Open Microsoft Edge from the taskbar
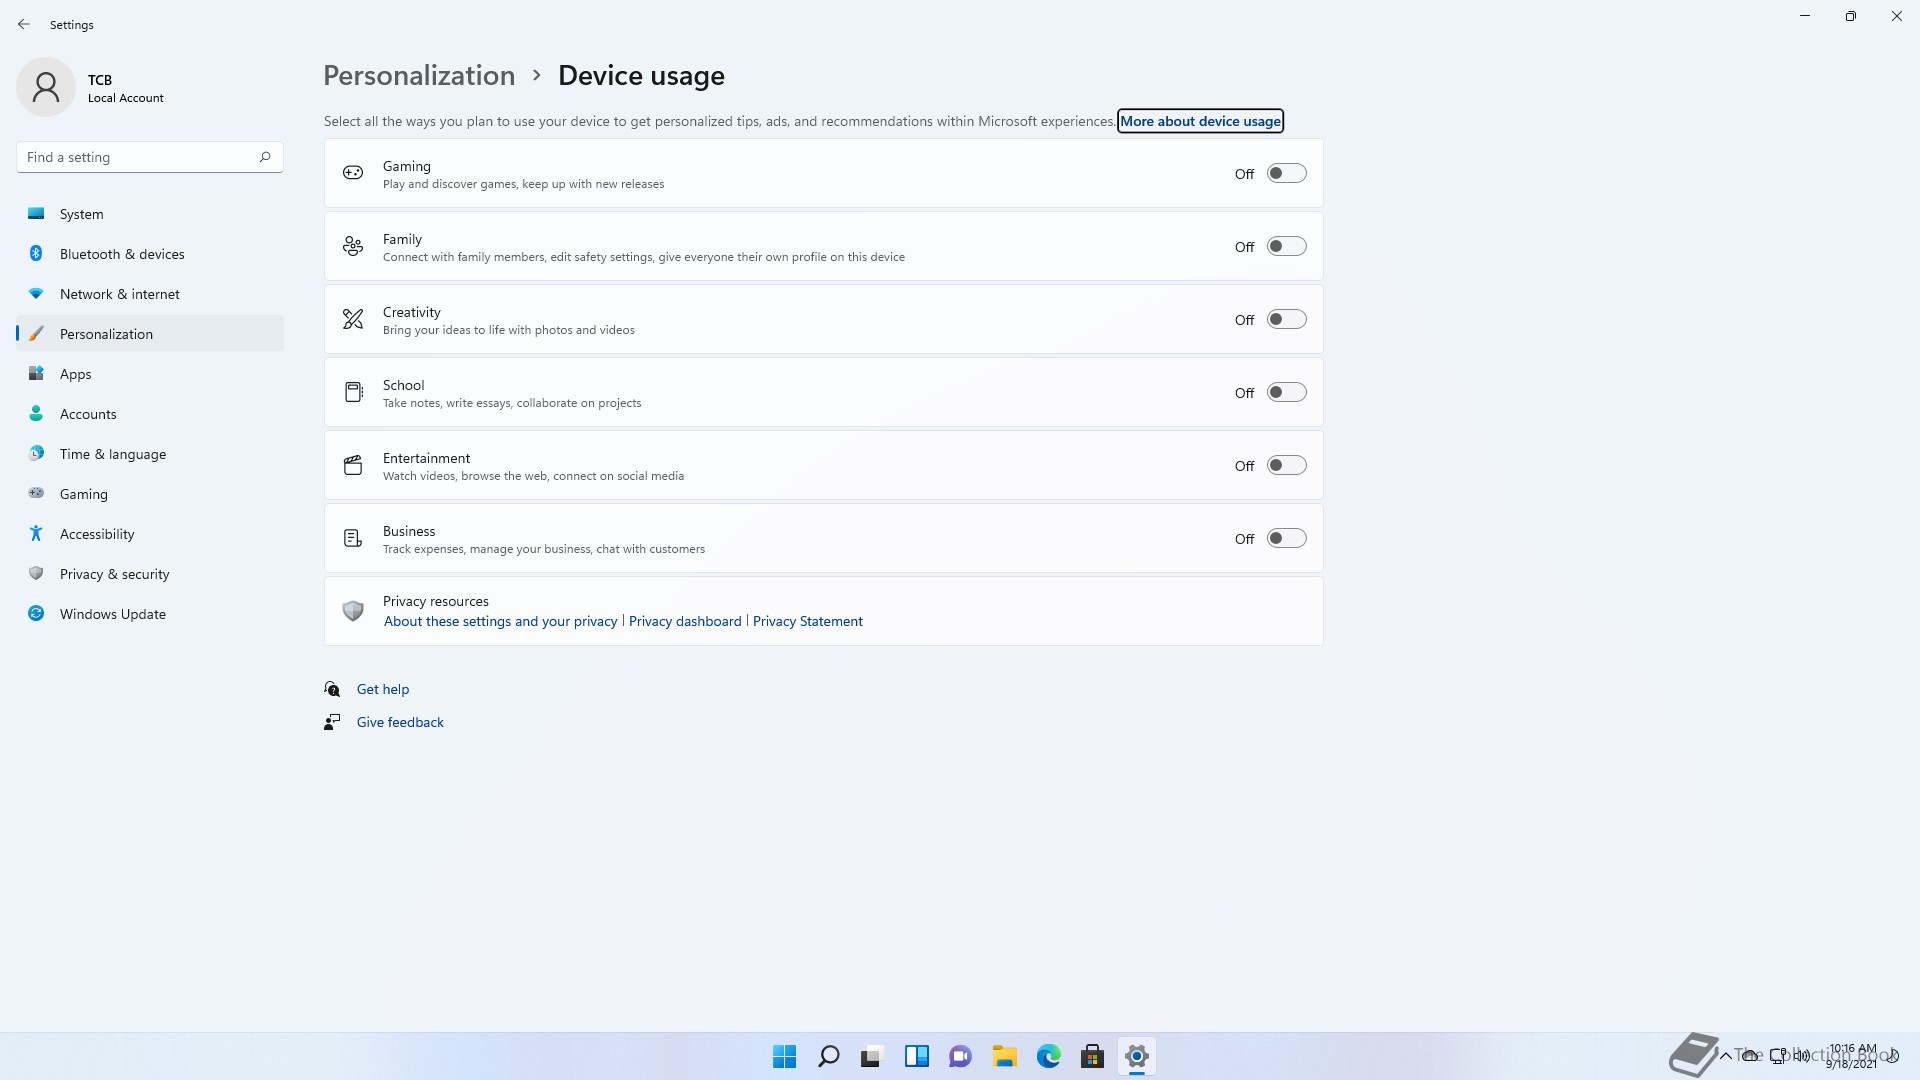This screenshot has width=1920, height=1080. point(1048,1056)
